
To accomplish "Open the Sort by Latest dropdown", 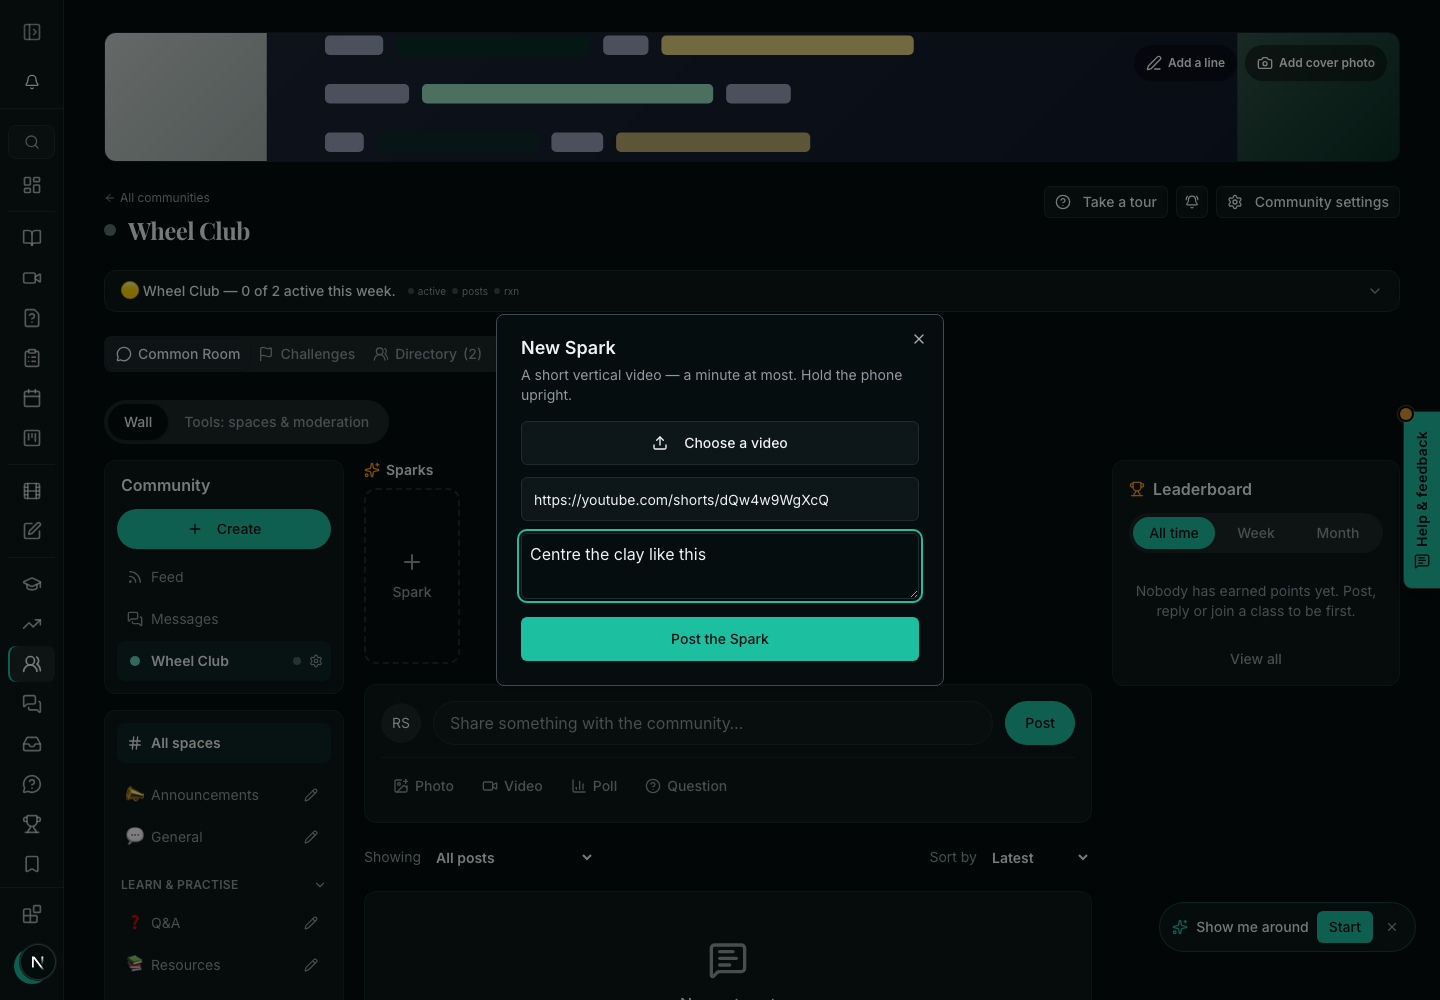I will 1039,858.
